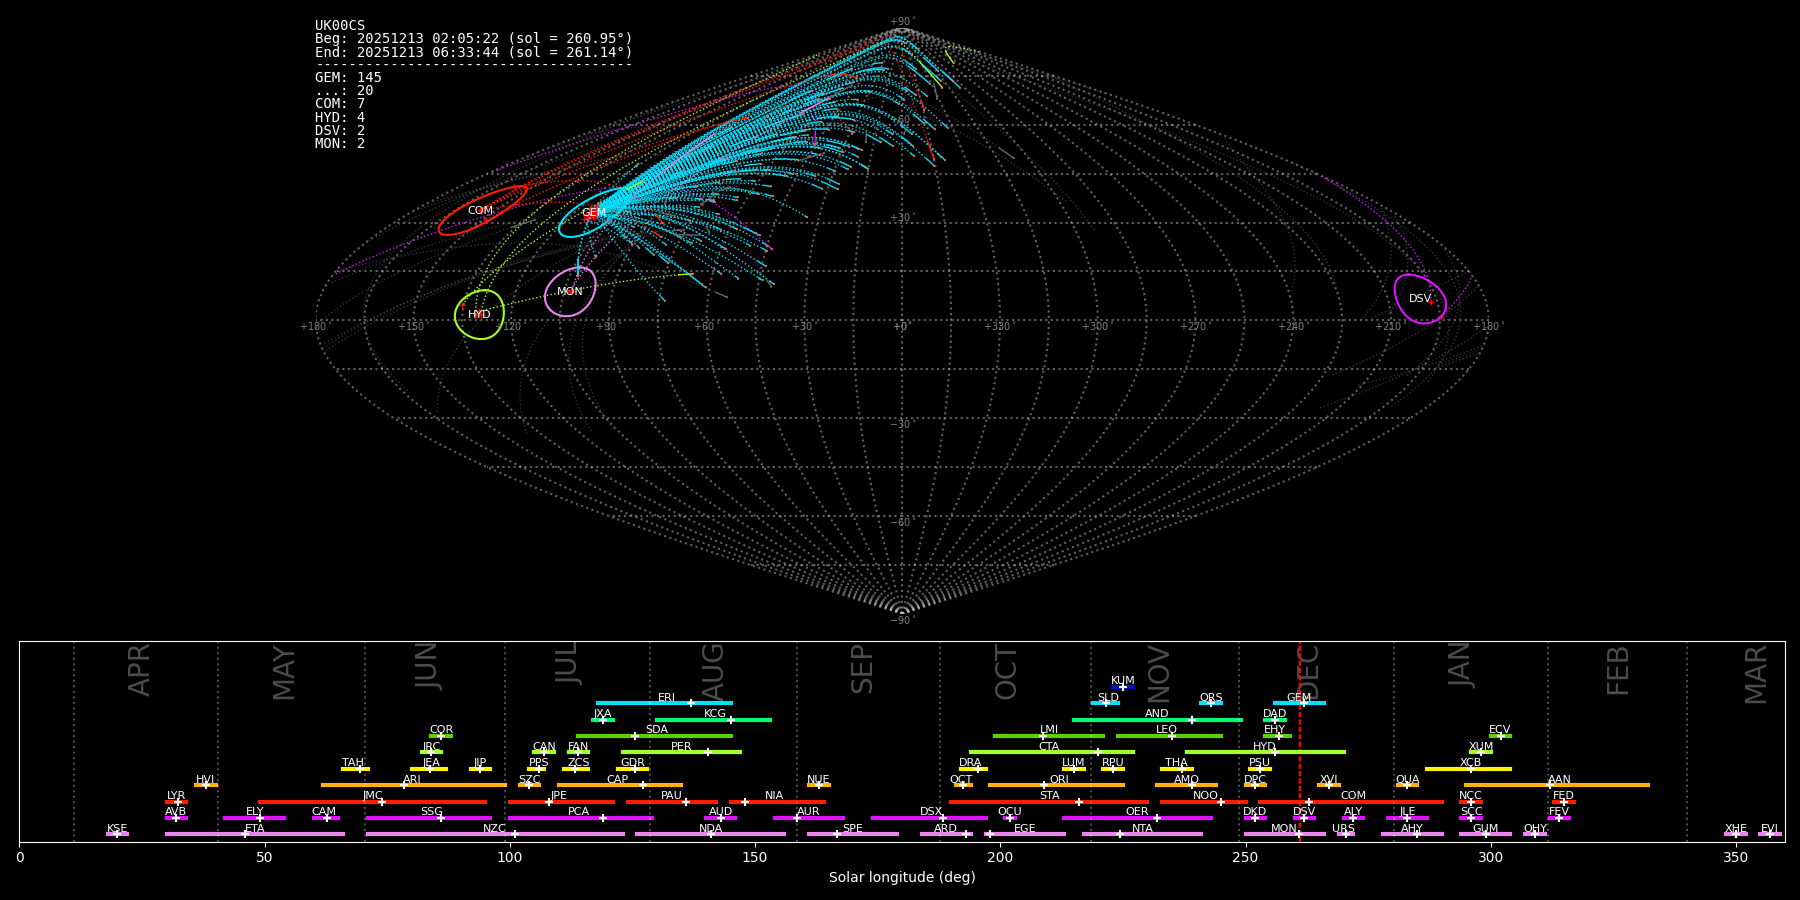The height and width of the screenshot is (900, 1800).
Task: Click the DSV radiant label in magenta ellipse
Action: pos(1419,299)
